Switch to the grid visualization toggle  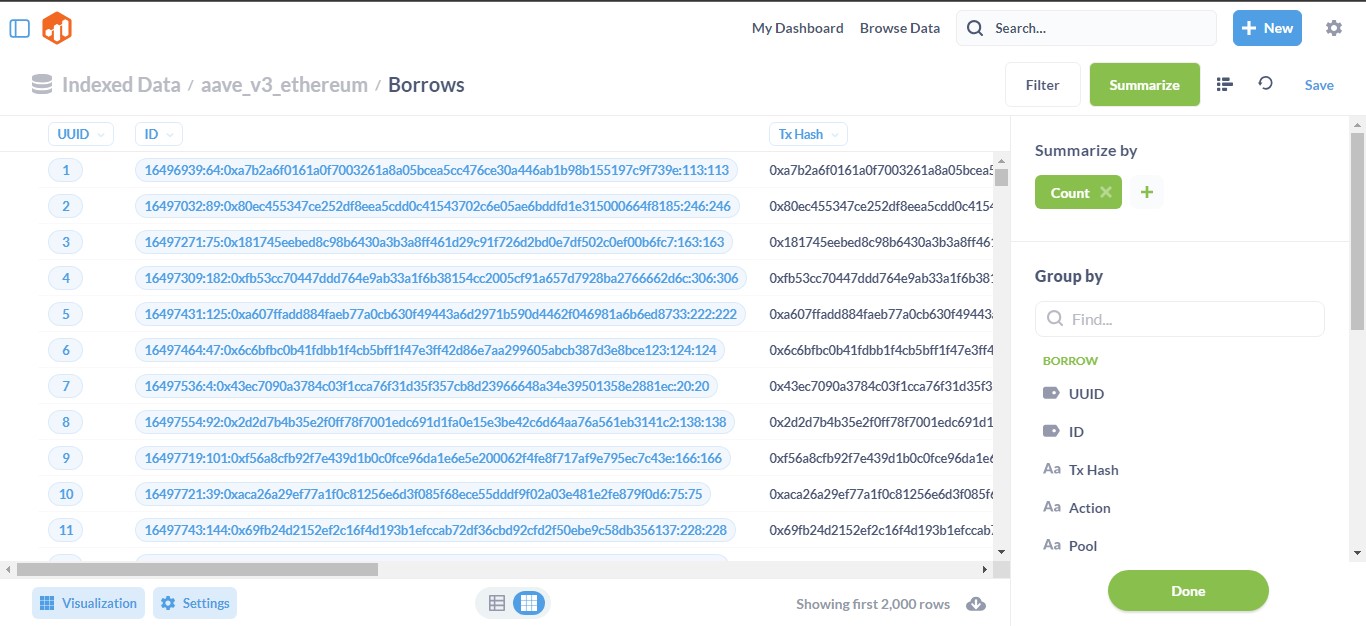(x=529, y=603)
